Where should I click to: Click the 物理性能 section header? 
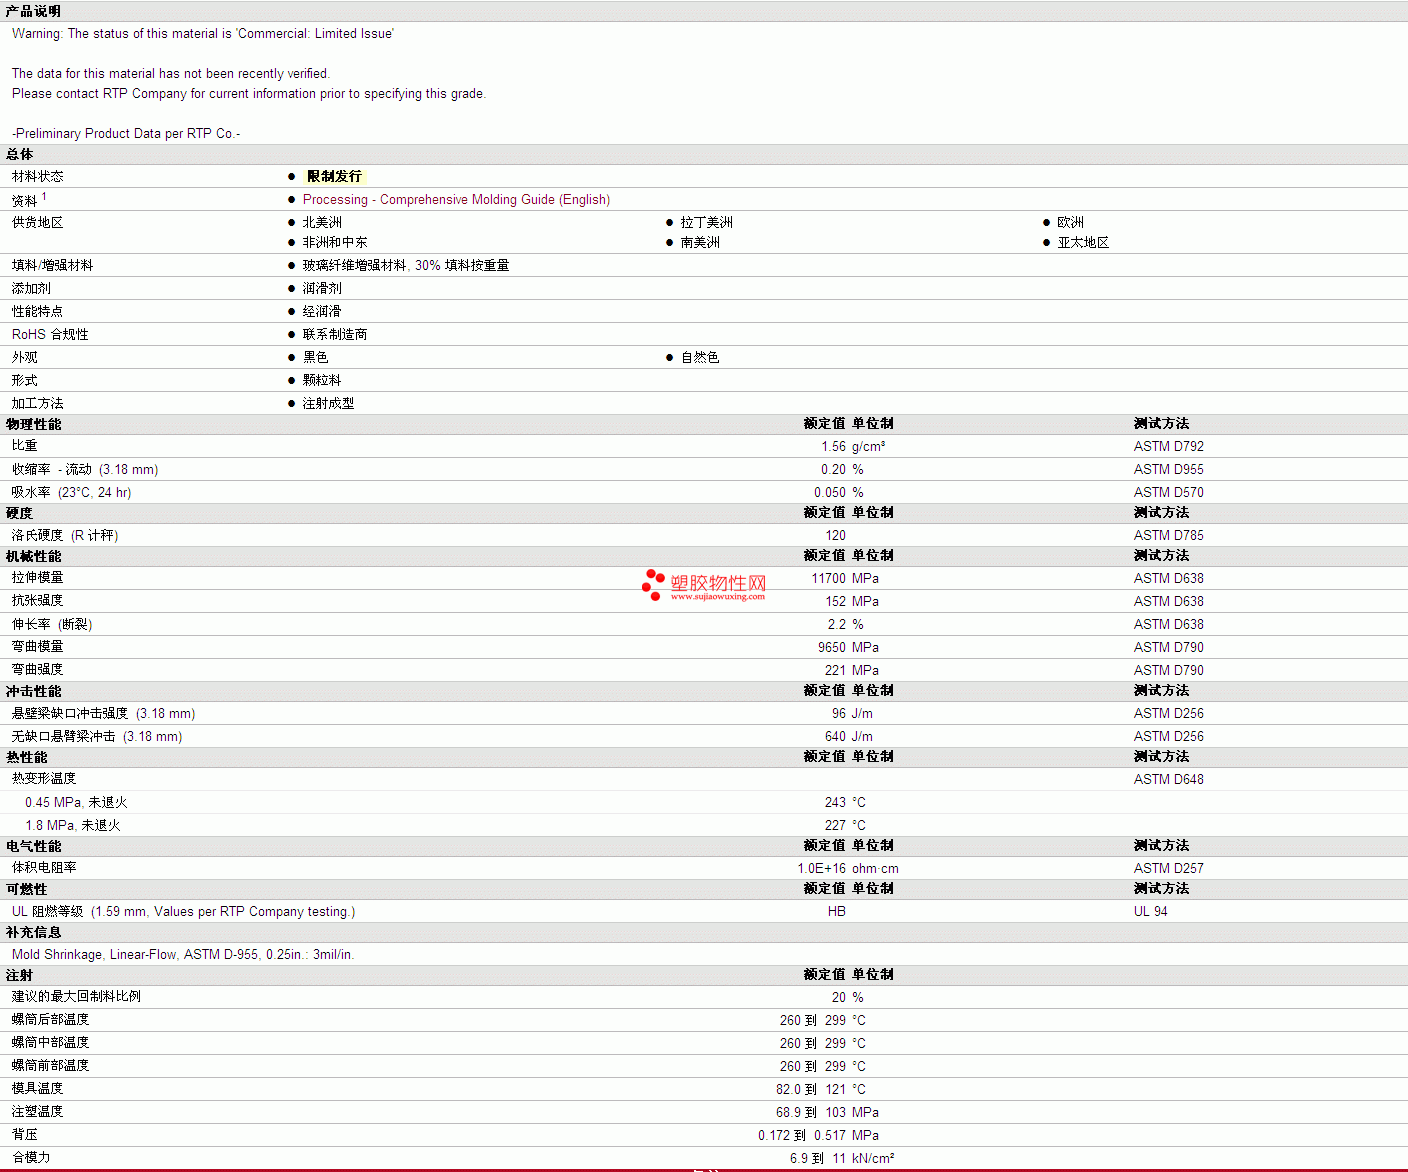tap(34, 424)
